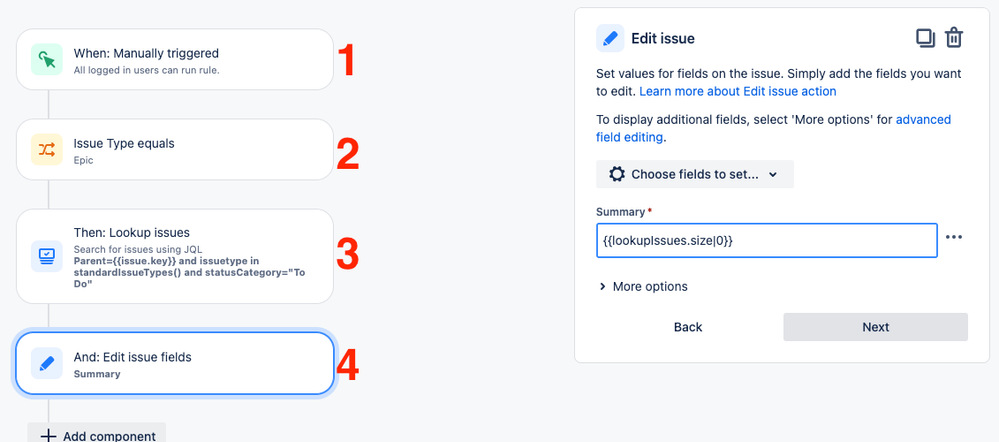
Task: Select the Then: Lookup issues step
Action: pyautogui.click(x=175, y=256)
